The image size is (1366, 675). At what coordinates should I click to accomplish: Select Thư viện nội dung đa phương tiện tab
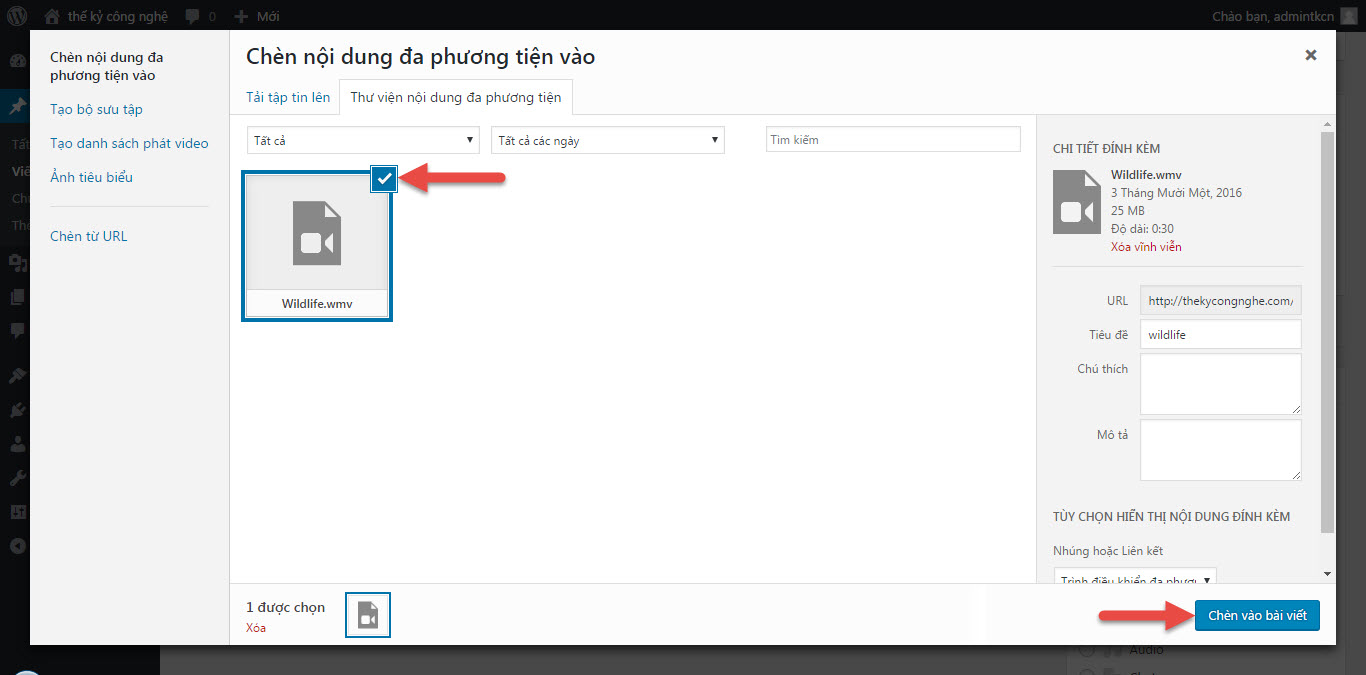[x=455, y=98]
